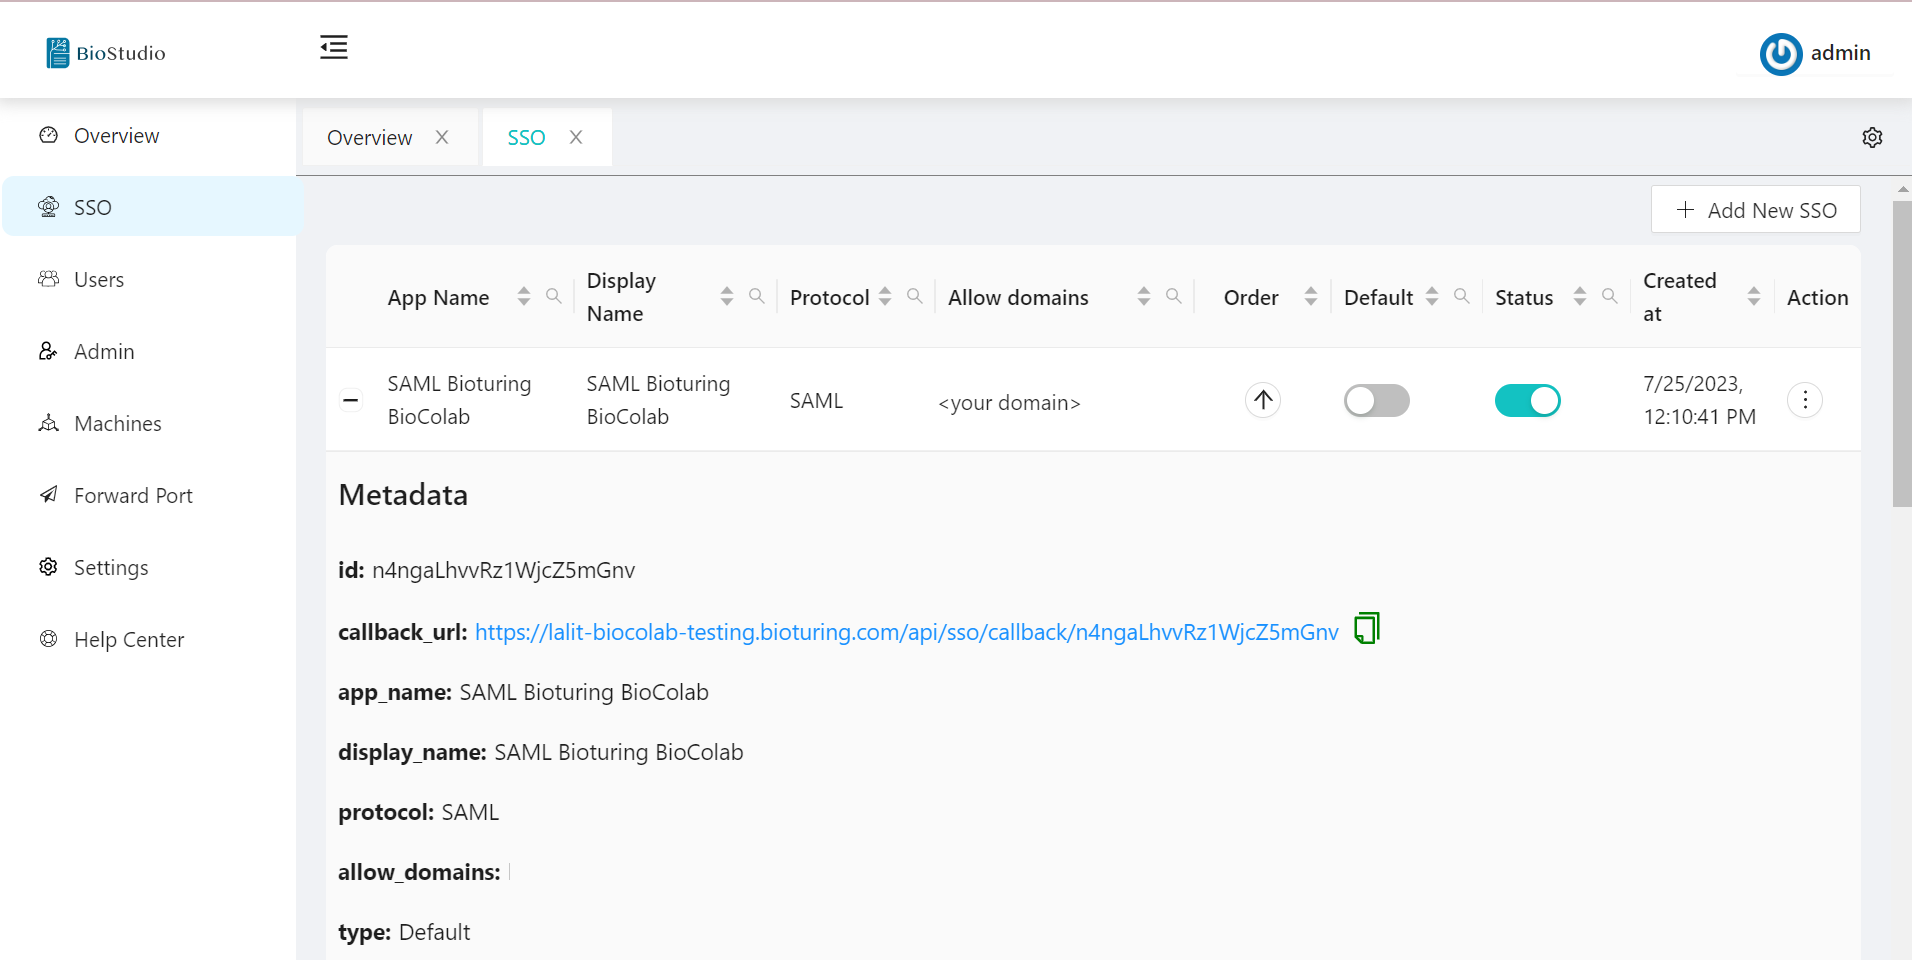This screenshot has height=960, width=1912.
Task: Open Status column search icon
Action: (1609, 296)
